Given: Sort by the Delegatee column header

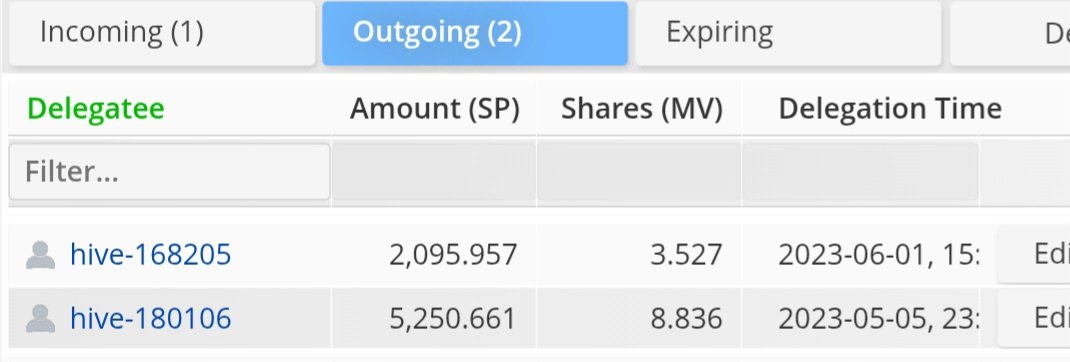Looking at the screenshot, I should (96, 109).
